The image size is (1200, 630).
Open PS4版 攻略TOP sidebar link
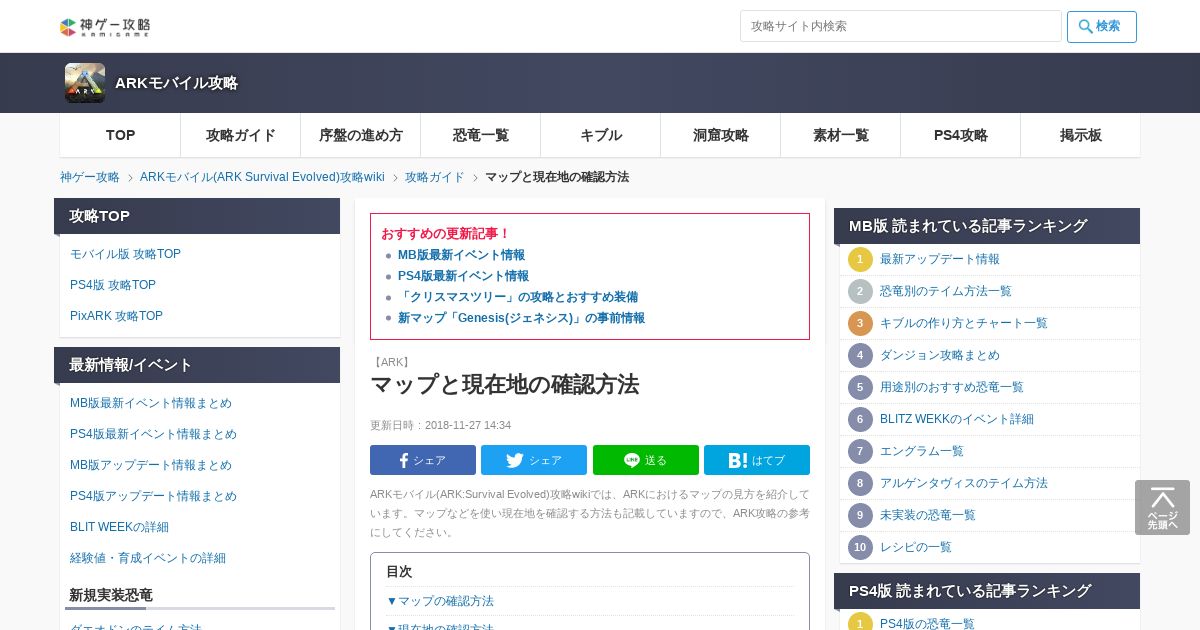[113, 285]
